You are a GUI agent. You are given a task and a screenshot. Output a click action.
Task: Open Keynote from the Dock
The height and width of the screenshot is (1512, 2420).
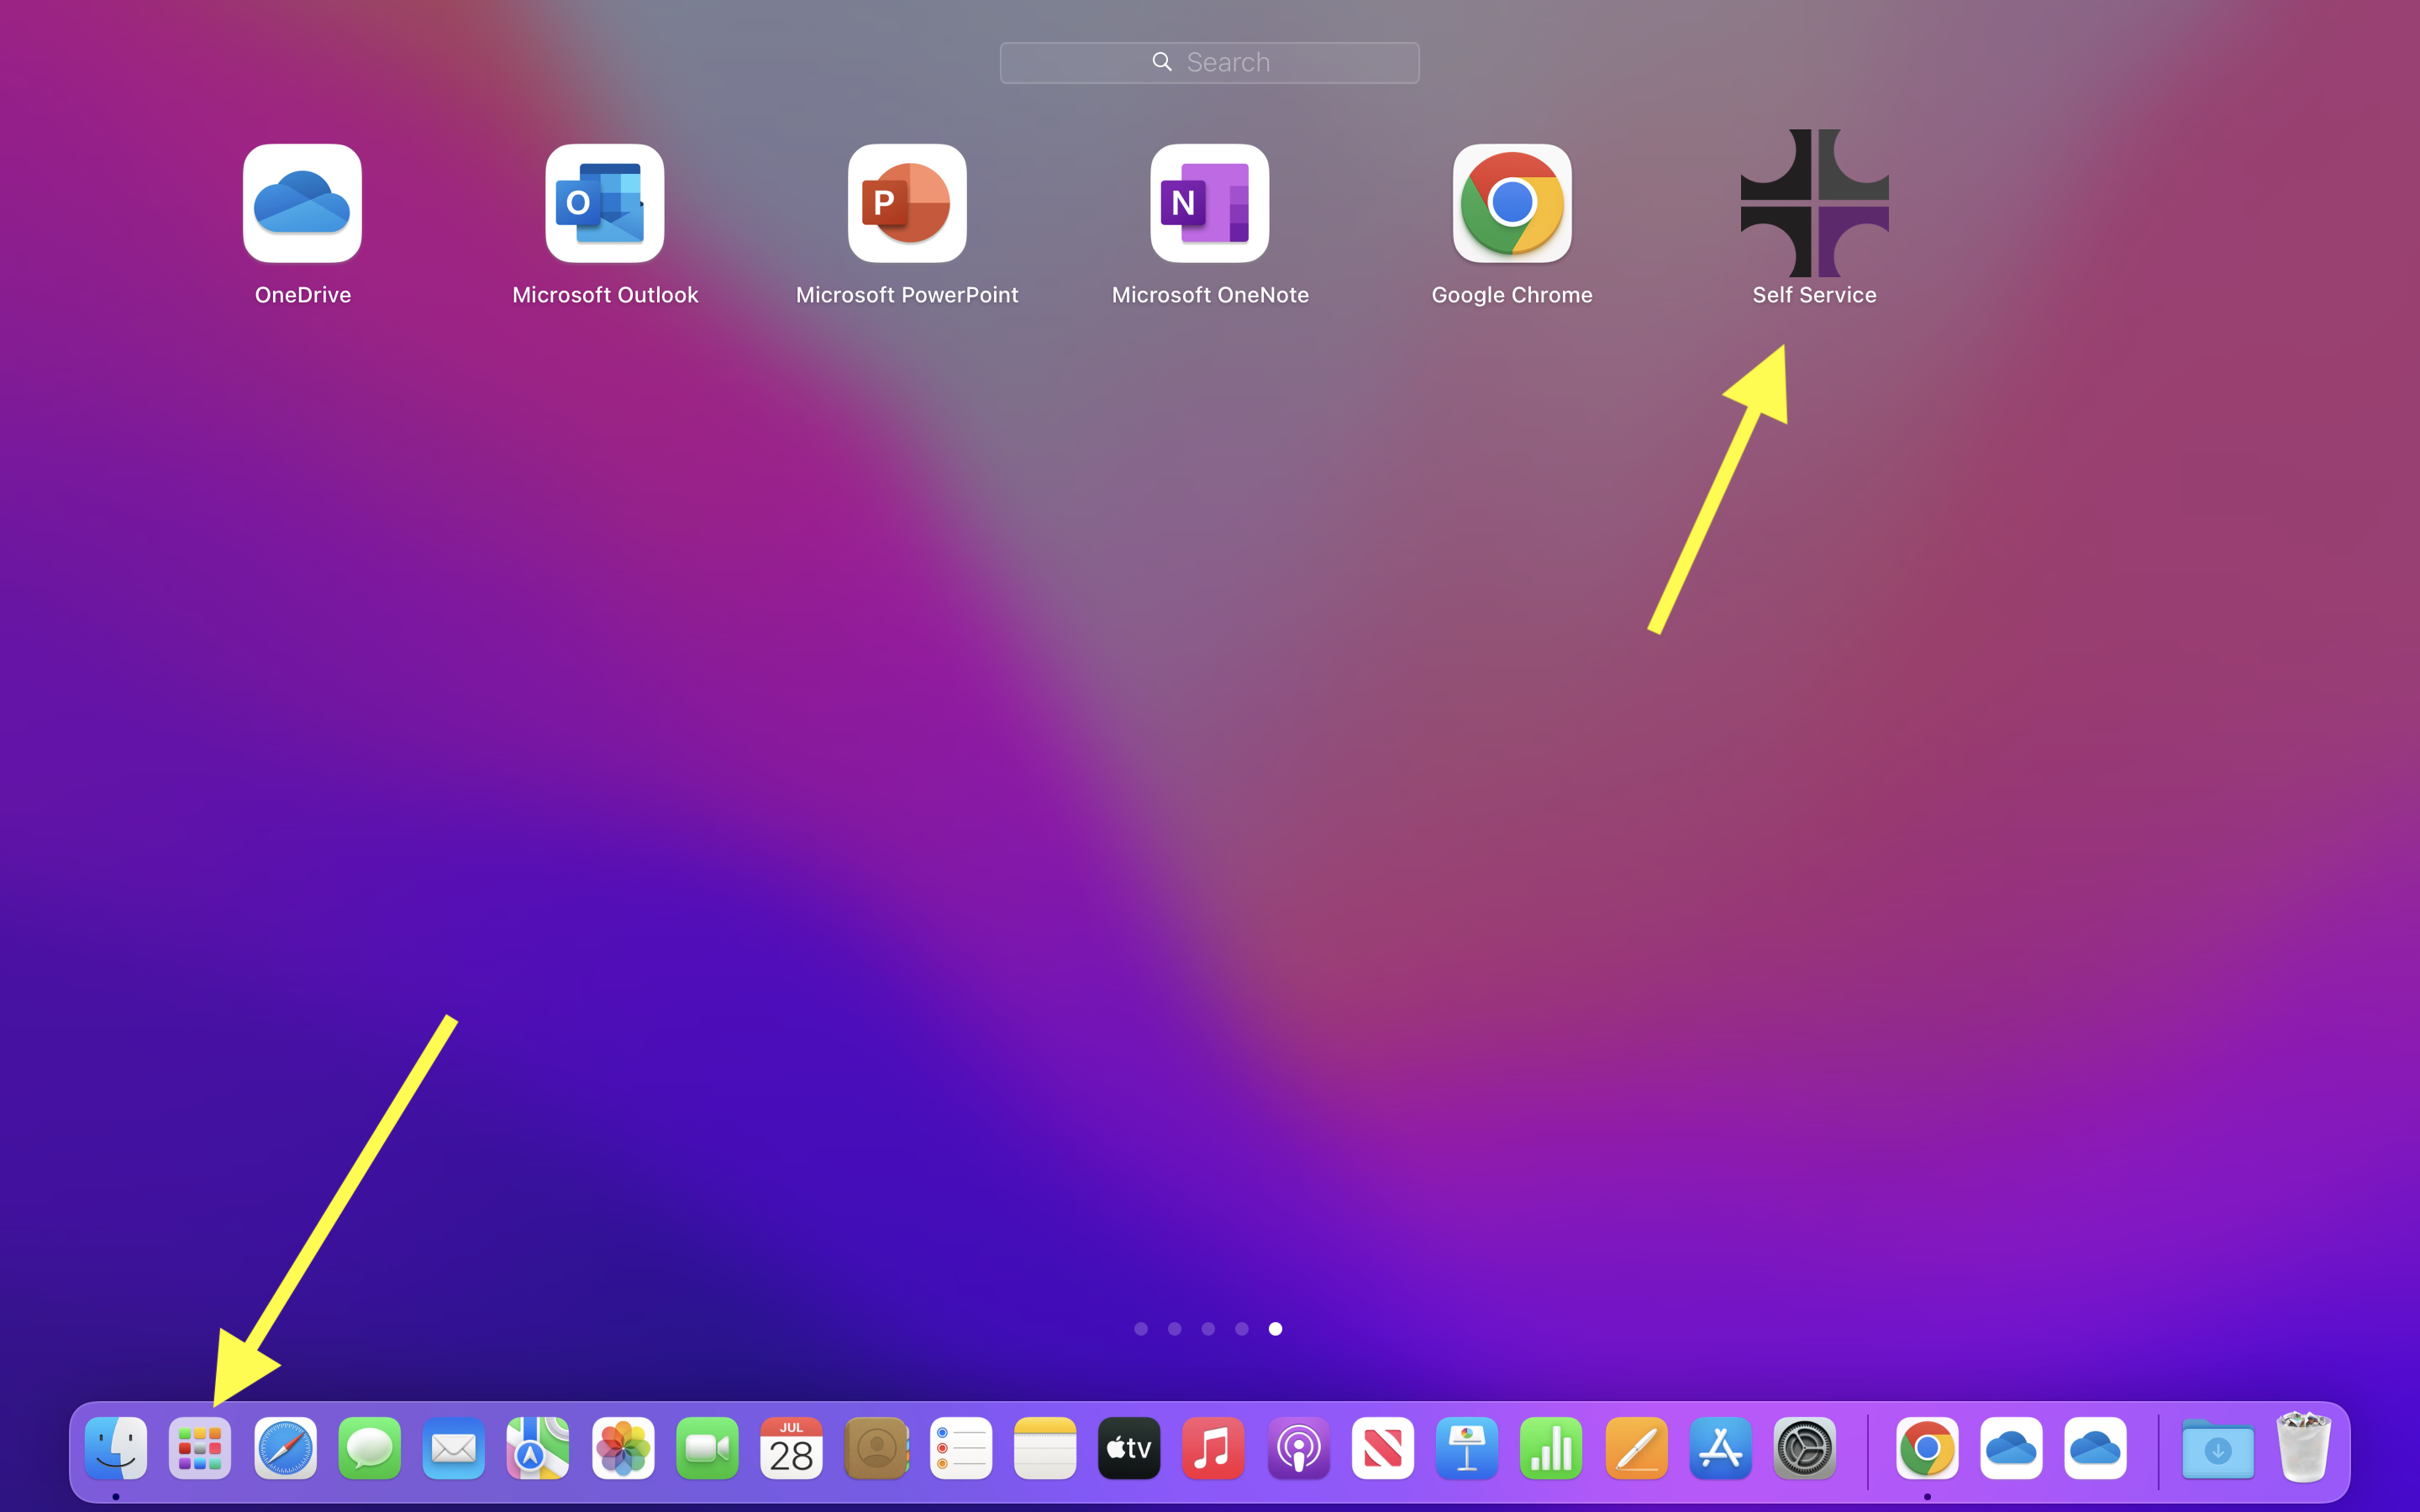pyautogui.click(x=1467, y=1448)
